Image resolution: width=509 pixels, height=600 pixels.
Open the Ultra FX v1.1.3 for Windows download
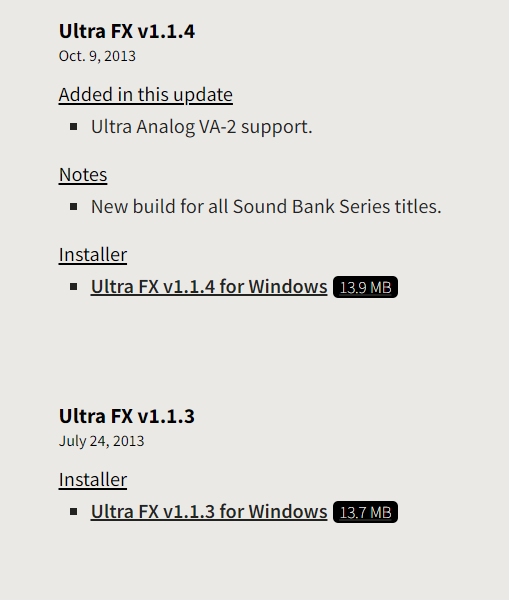pyautogui.click(x=209, y=512)
